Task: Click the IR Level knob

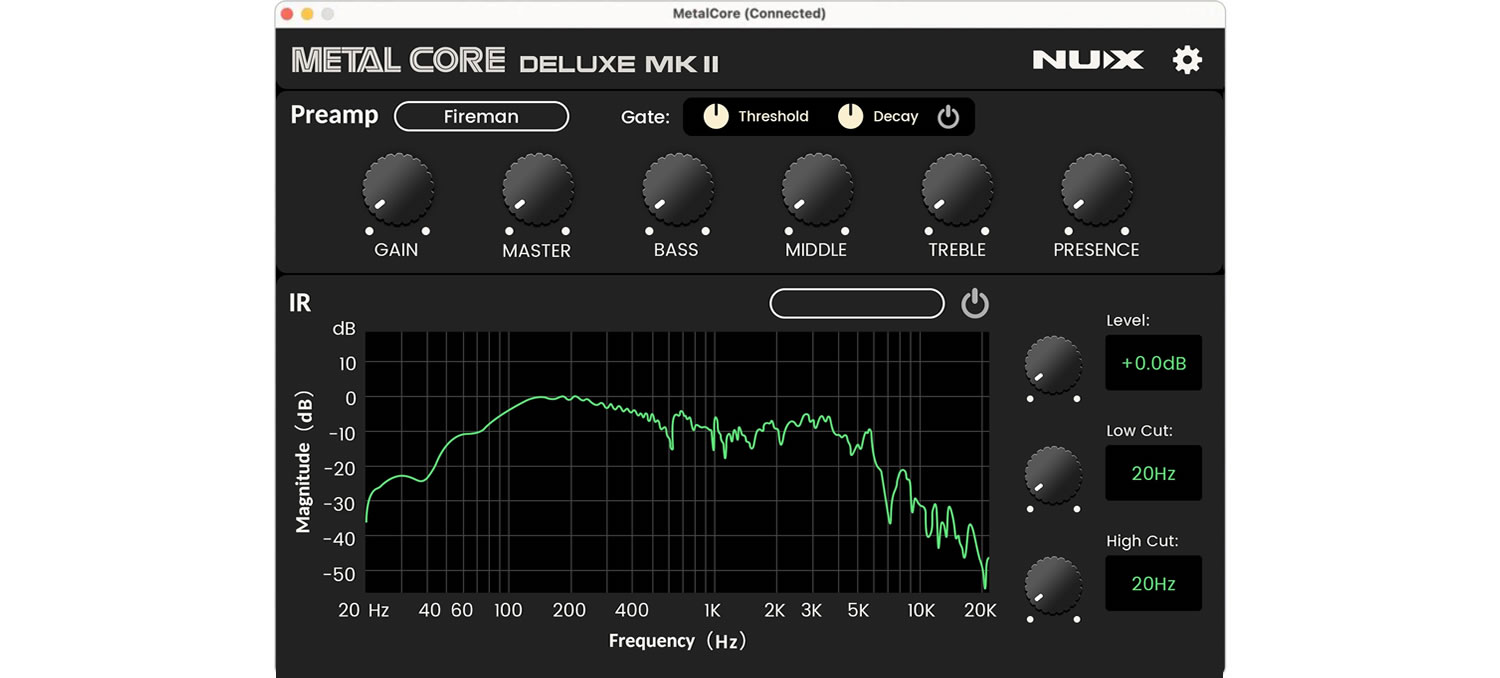Action: tap(1053, 364)
